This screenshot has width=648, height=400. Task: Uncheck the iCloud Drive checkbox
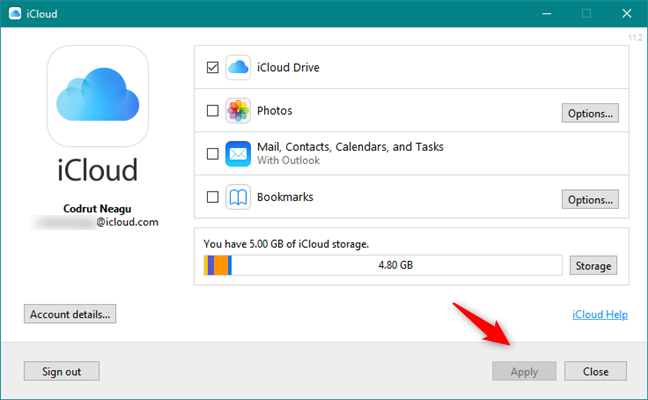212,67
